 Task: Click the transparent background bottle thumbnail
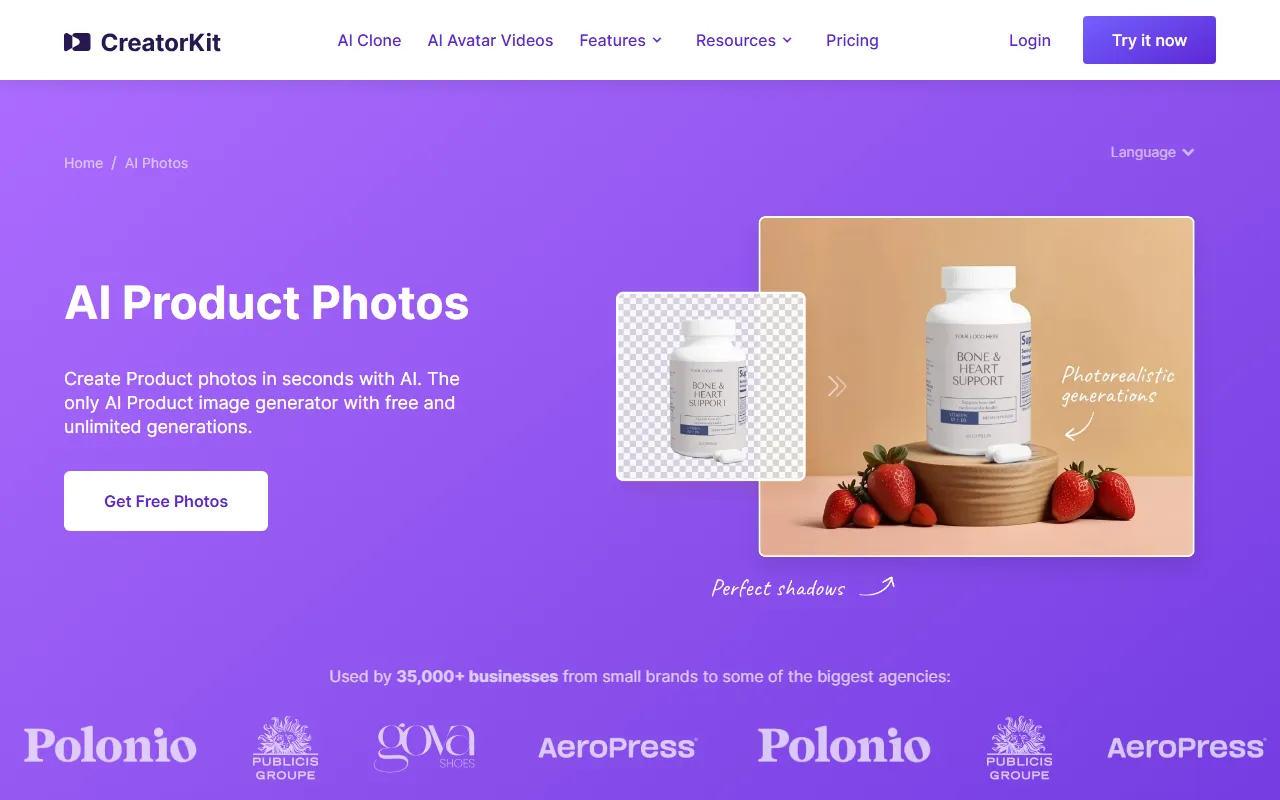click(711, 386)
